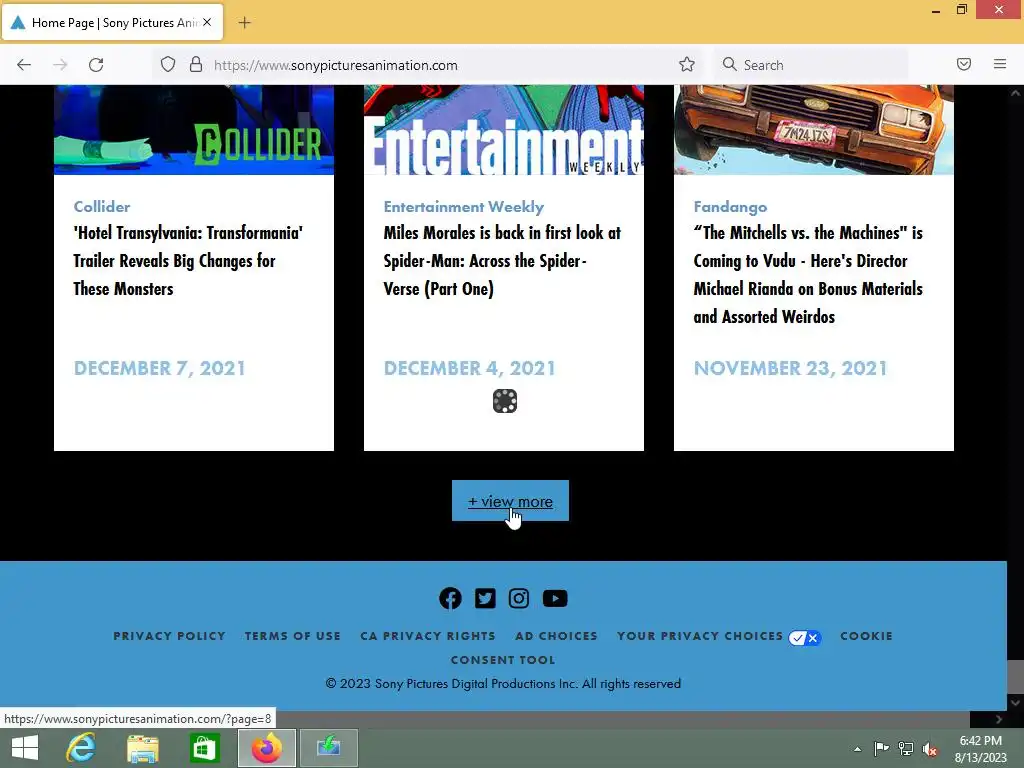Open the Instagram icon in the footer
Screen dimensions: 1024x768
pyautogui.click(x=519, y=598)
